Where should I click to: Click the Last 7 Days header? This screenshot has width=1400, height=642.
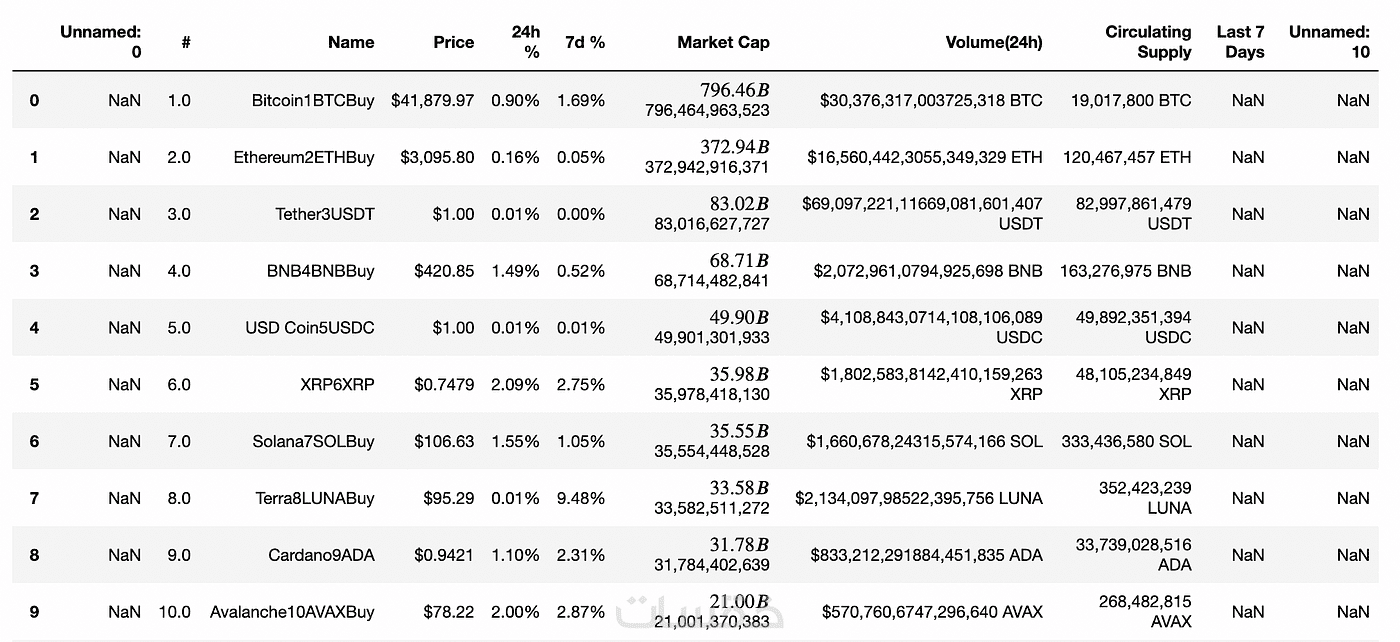pos(1241,42)
